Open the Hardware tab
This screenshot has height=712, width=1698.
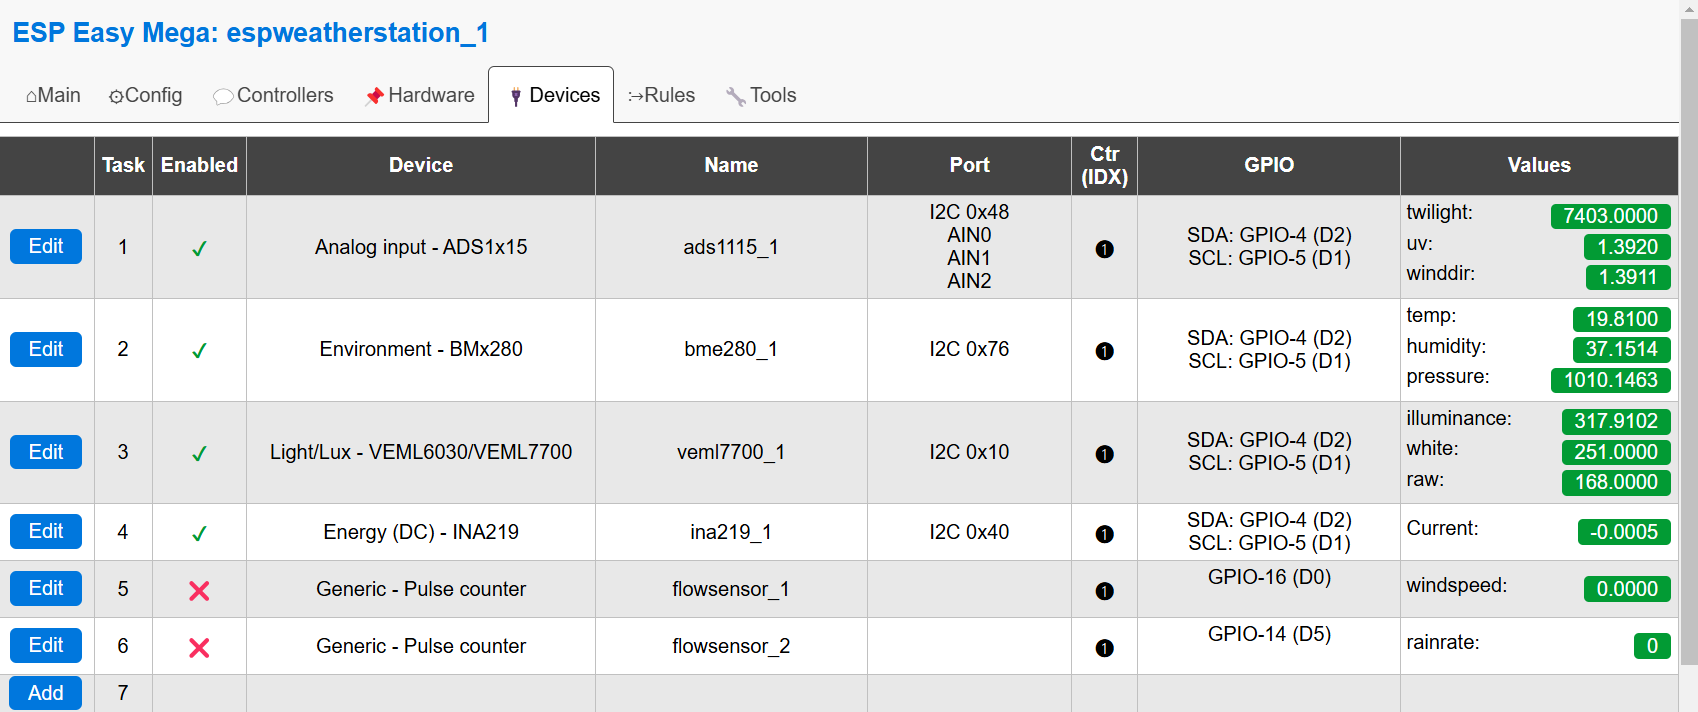pyautogui.click(x=420, y=96)
